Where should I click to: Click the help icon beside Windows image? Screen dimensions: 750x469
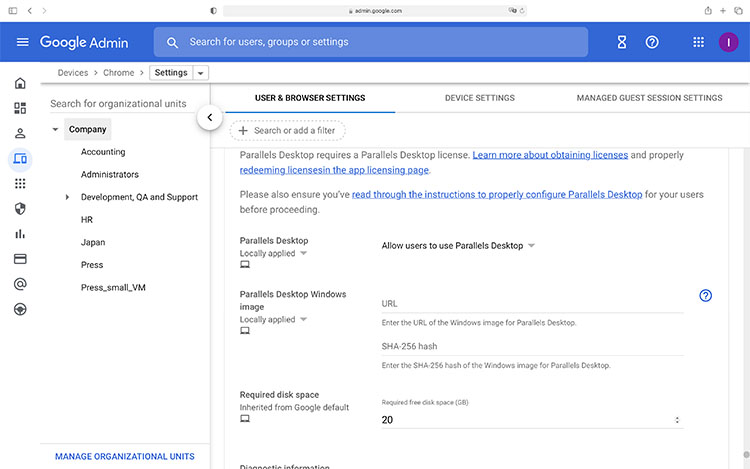706,295
